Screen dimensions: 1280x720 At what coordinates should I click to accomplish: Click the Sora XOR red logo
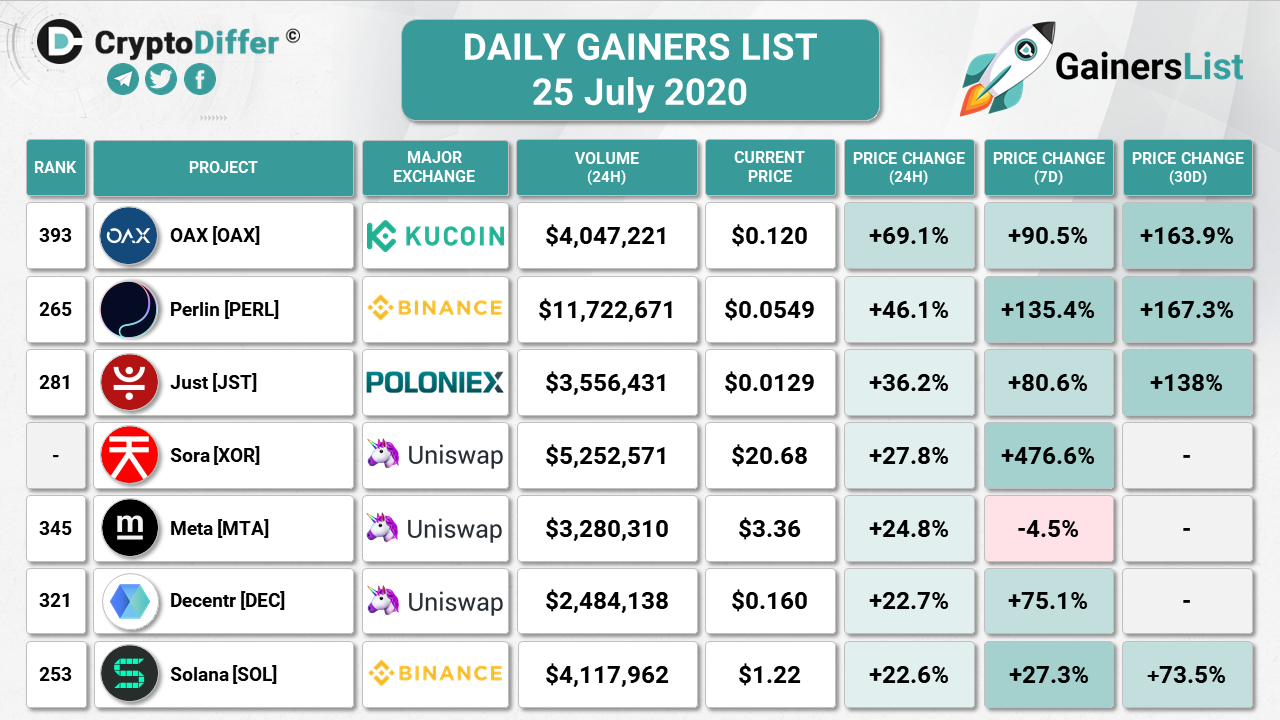click(x=129, y=455)
